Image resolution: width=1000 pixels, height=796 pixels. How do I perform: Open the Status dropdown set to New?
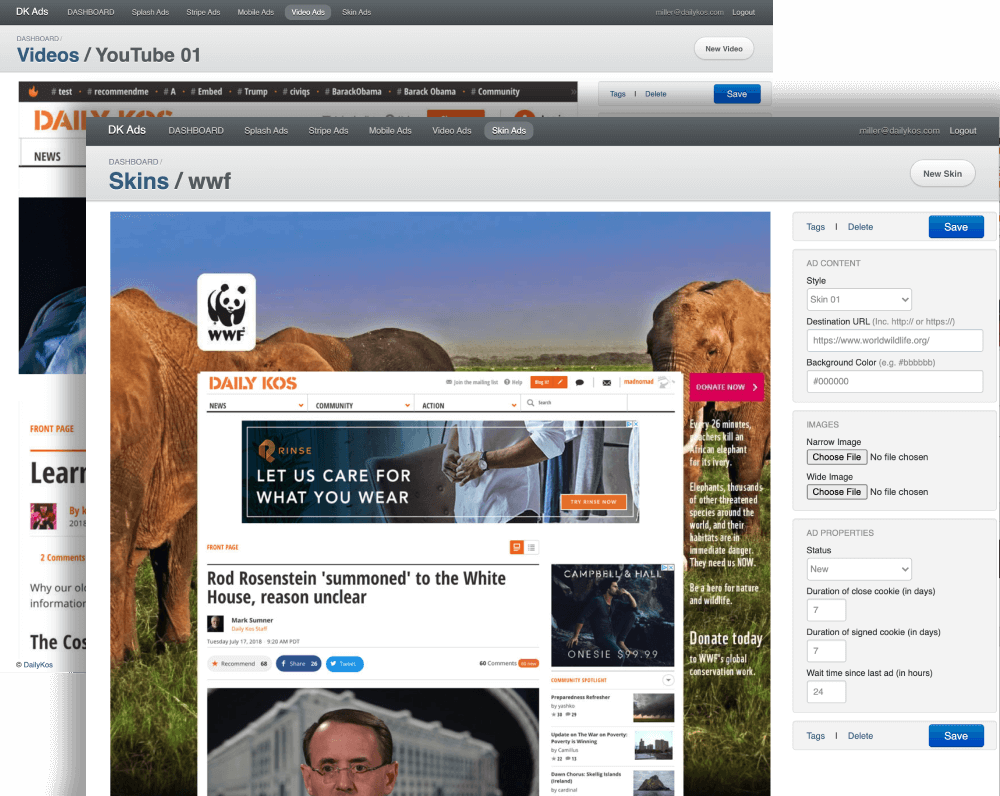pos(858,568)
